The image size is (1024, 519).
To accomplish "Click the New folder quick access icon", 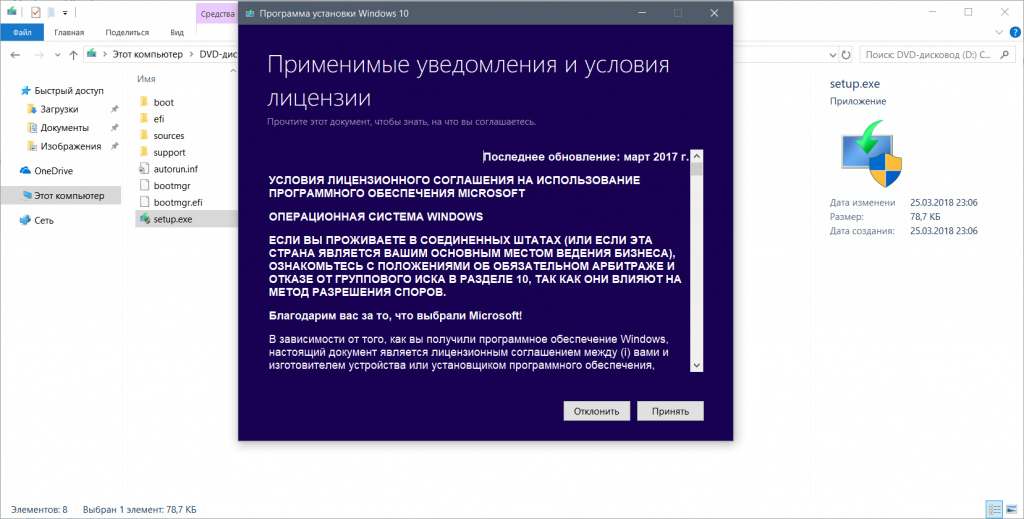I will [x=51, y=12].
